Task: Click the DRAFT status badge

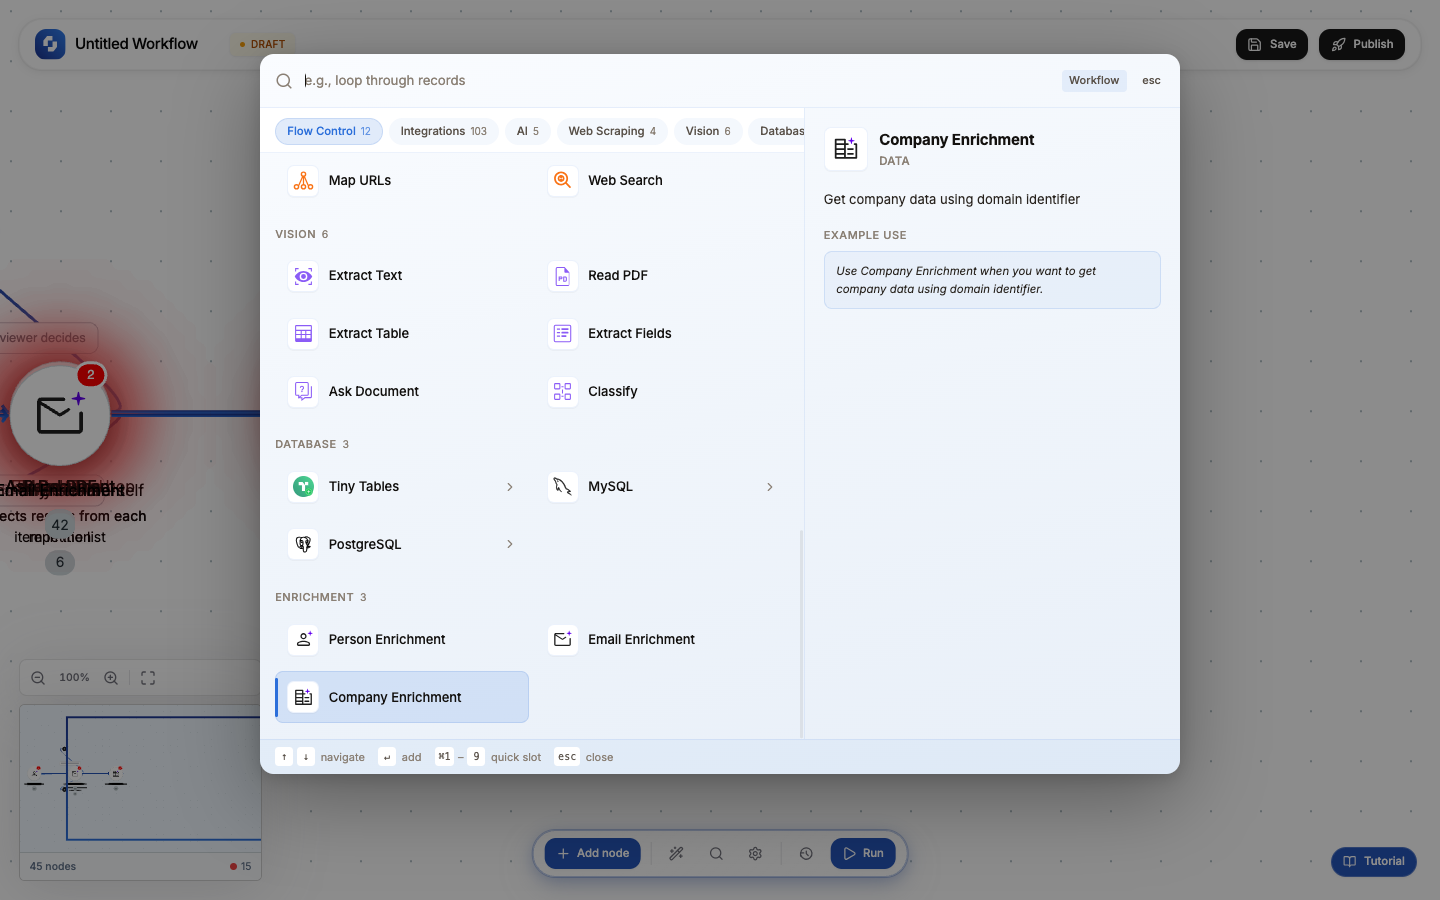Action: click(x=263, y=44)
